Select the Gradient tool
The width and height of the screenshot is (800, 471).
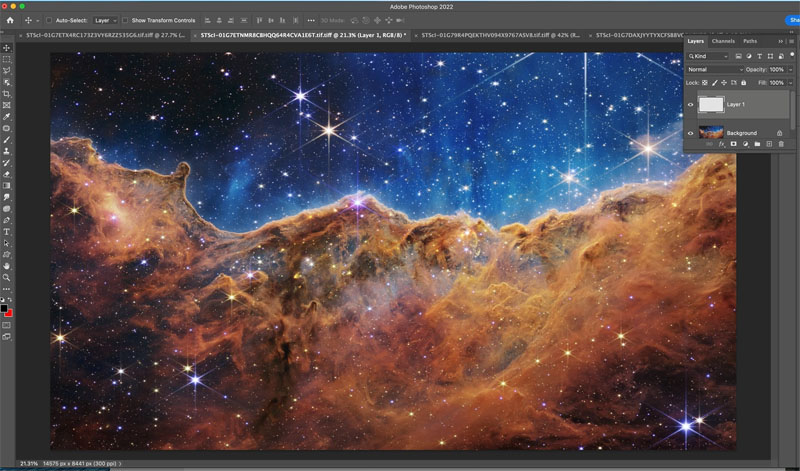coord(7,186)
